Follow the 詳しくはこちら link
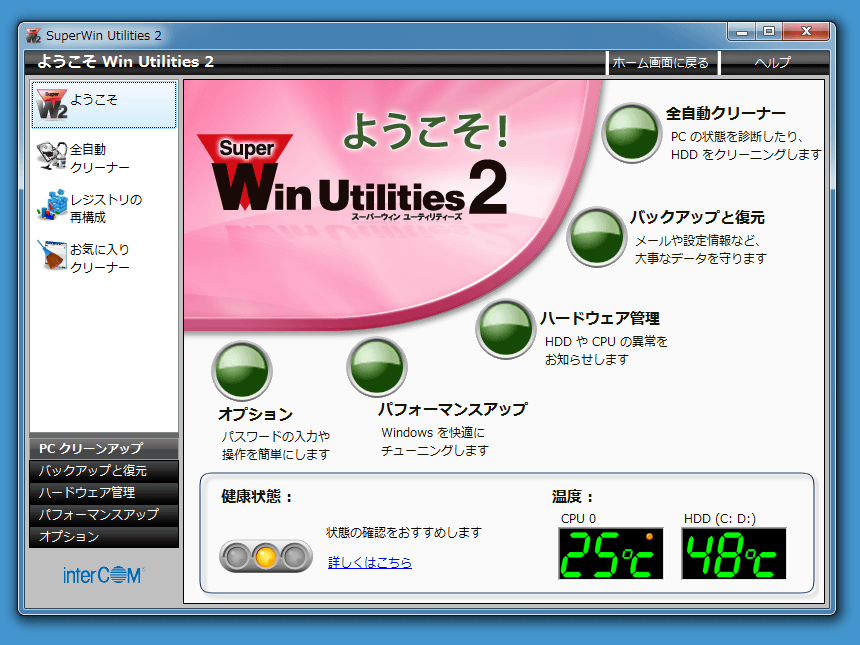 (x=370, y=562)
